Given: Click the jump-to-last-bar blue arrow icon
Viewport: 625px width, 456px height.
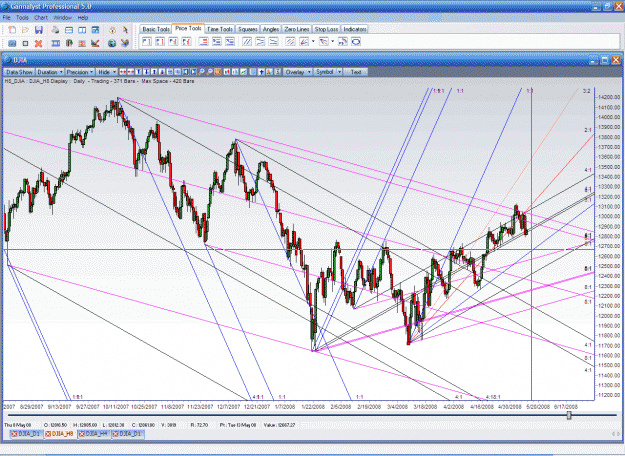Looking at the screenshot, I should coord(194,72).
